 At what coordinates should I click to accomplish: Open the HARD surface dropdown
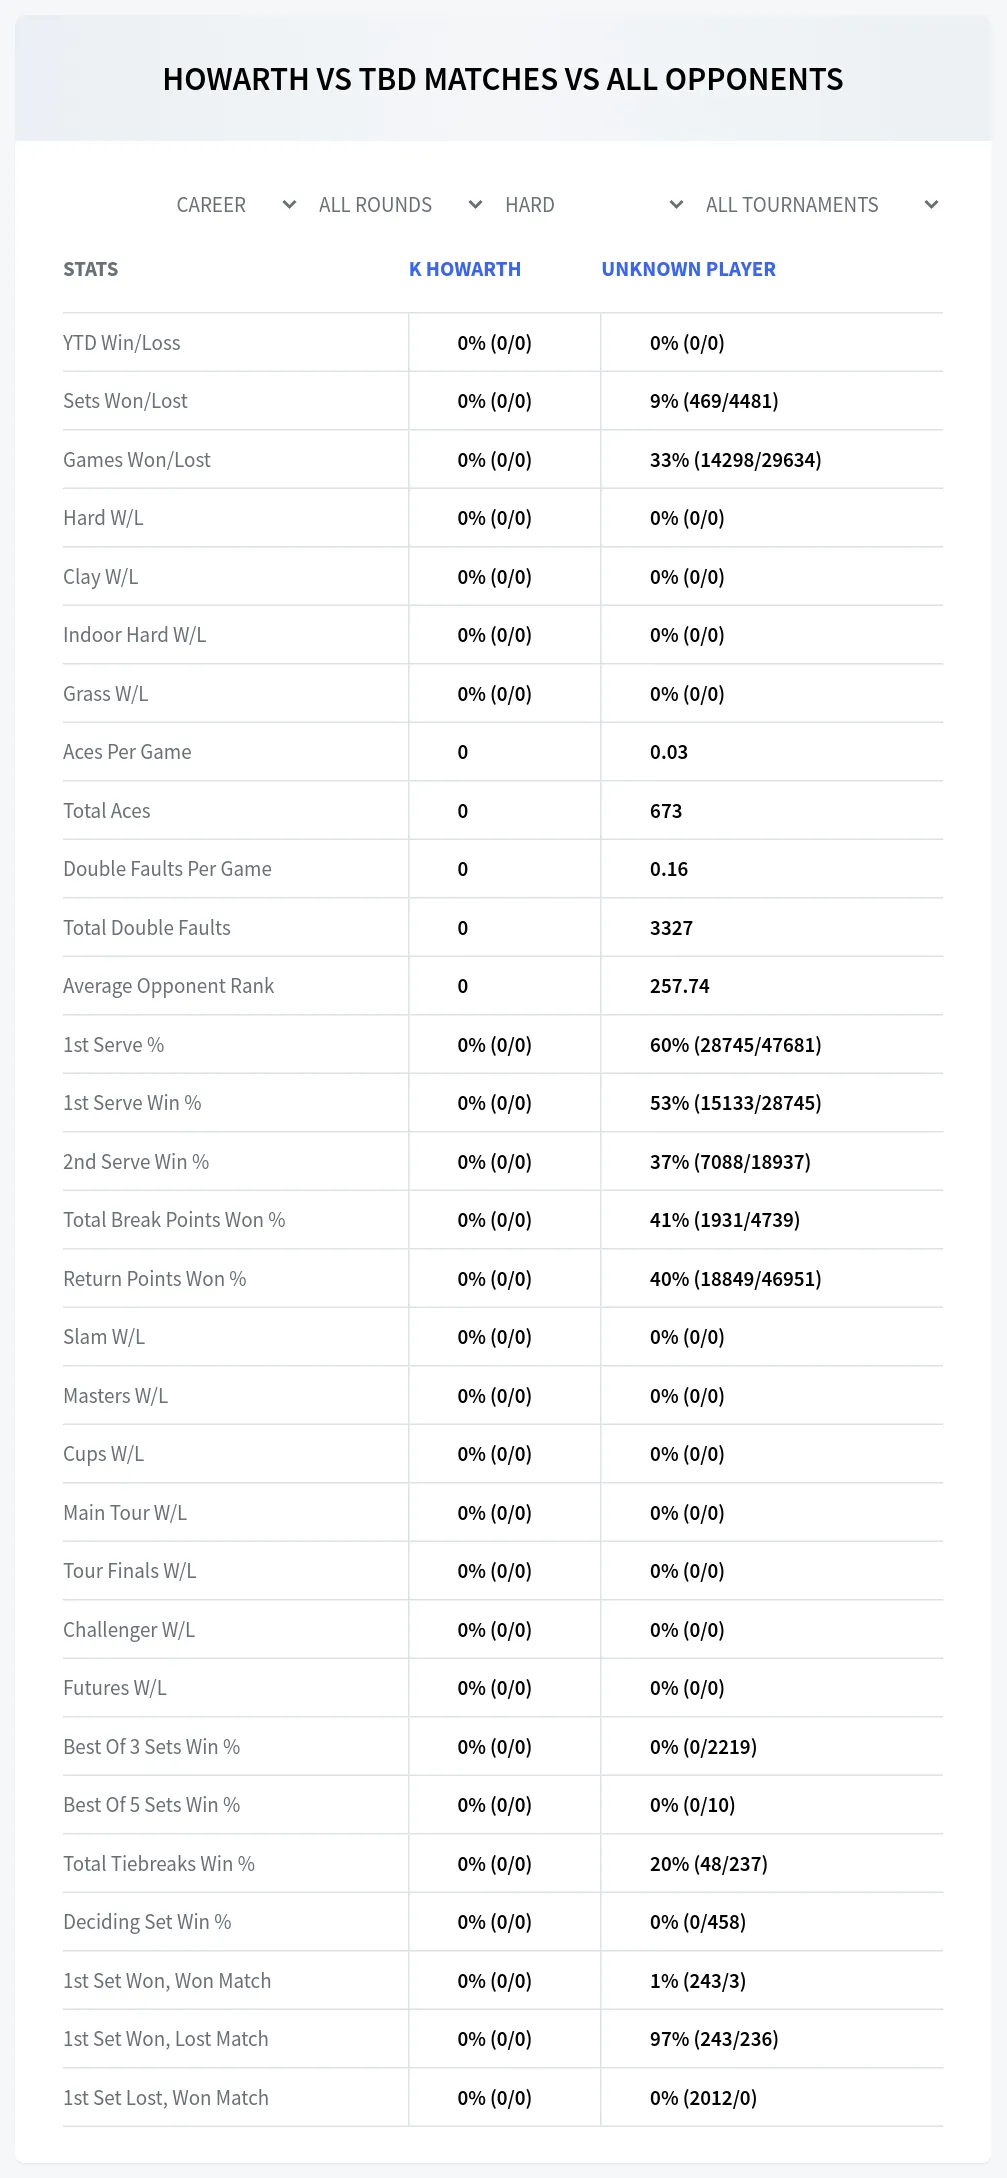(x=594, y=205)
